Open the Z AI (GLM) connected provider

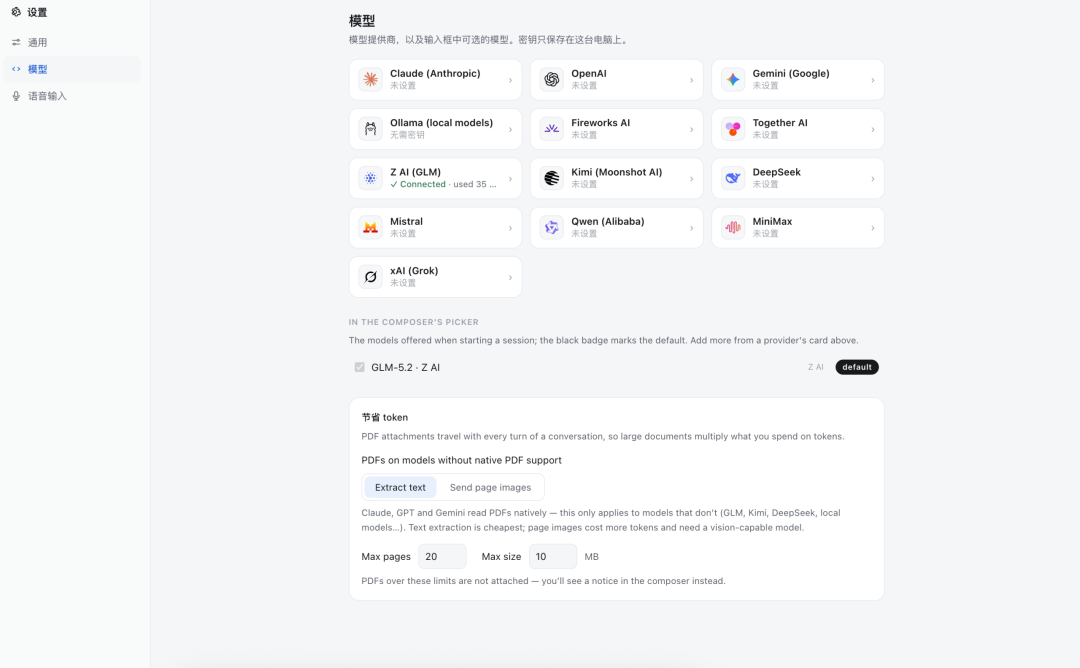coord(435,178)
